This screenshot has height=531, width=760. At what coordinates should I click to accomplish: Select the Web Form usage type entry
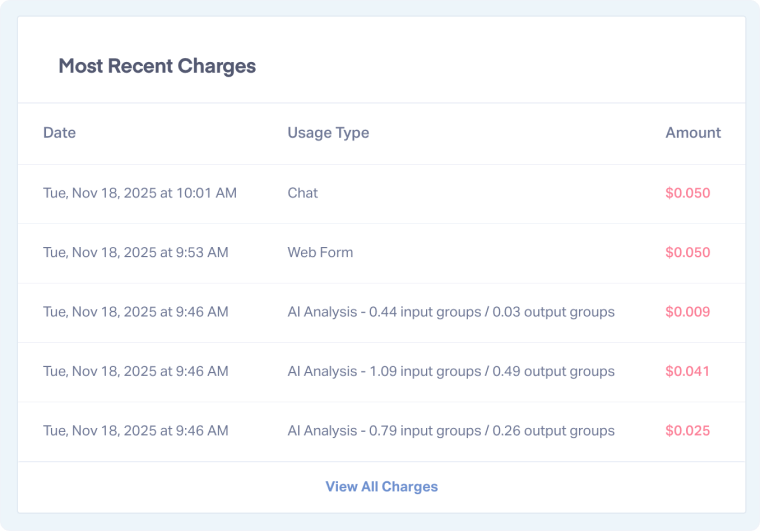tap(320, 252)
